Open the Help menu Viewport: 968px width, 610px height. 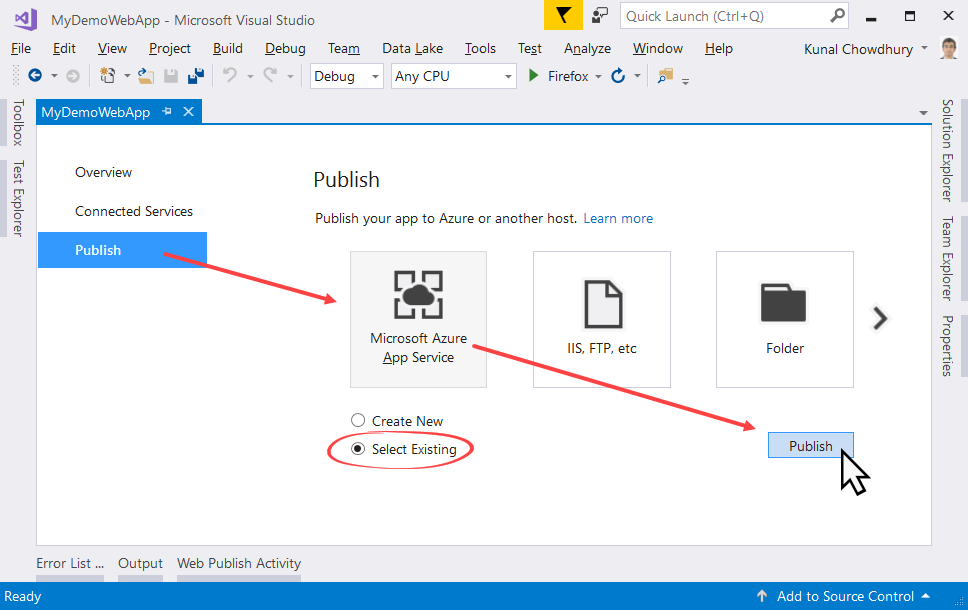[719, 48]
